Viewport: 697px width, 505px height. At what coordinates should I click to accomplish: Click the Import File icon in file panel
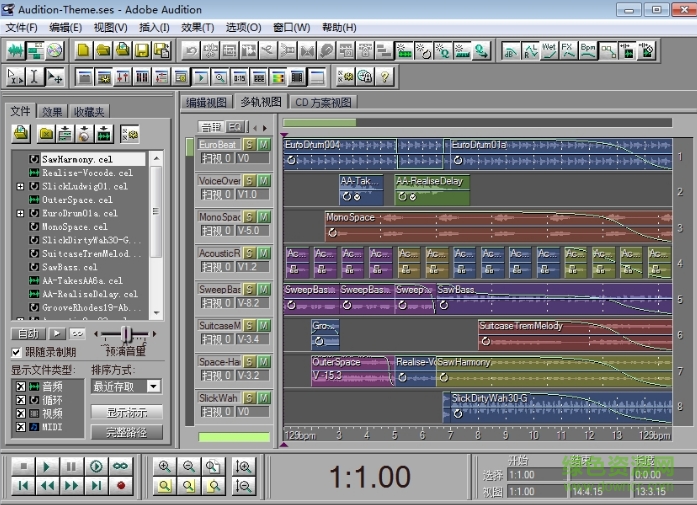21,134
